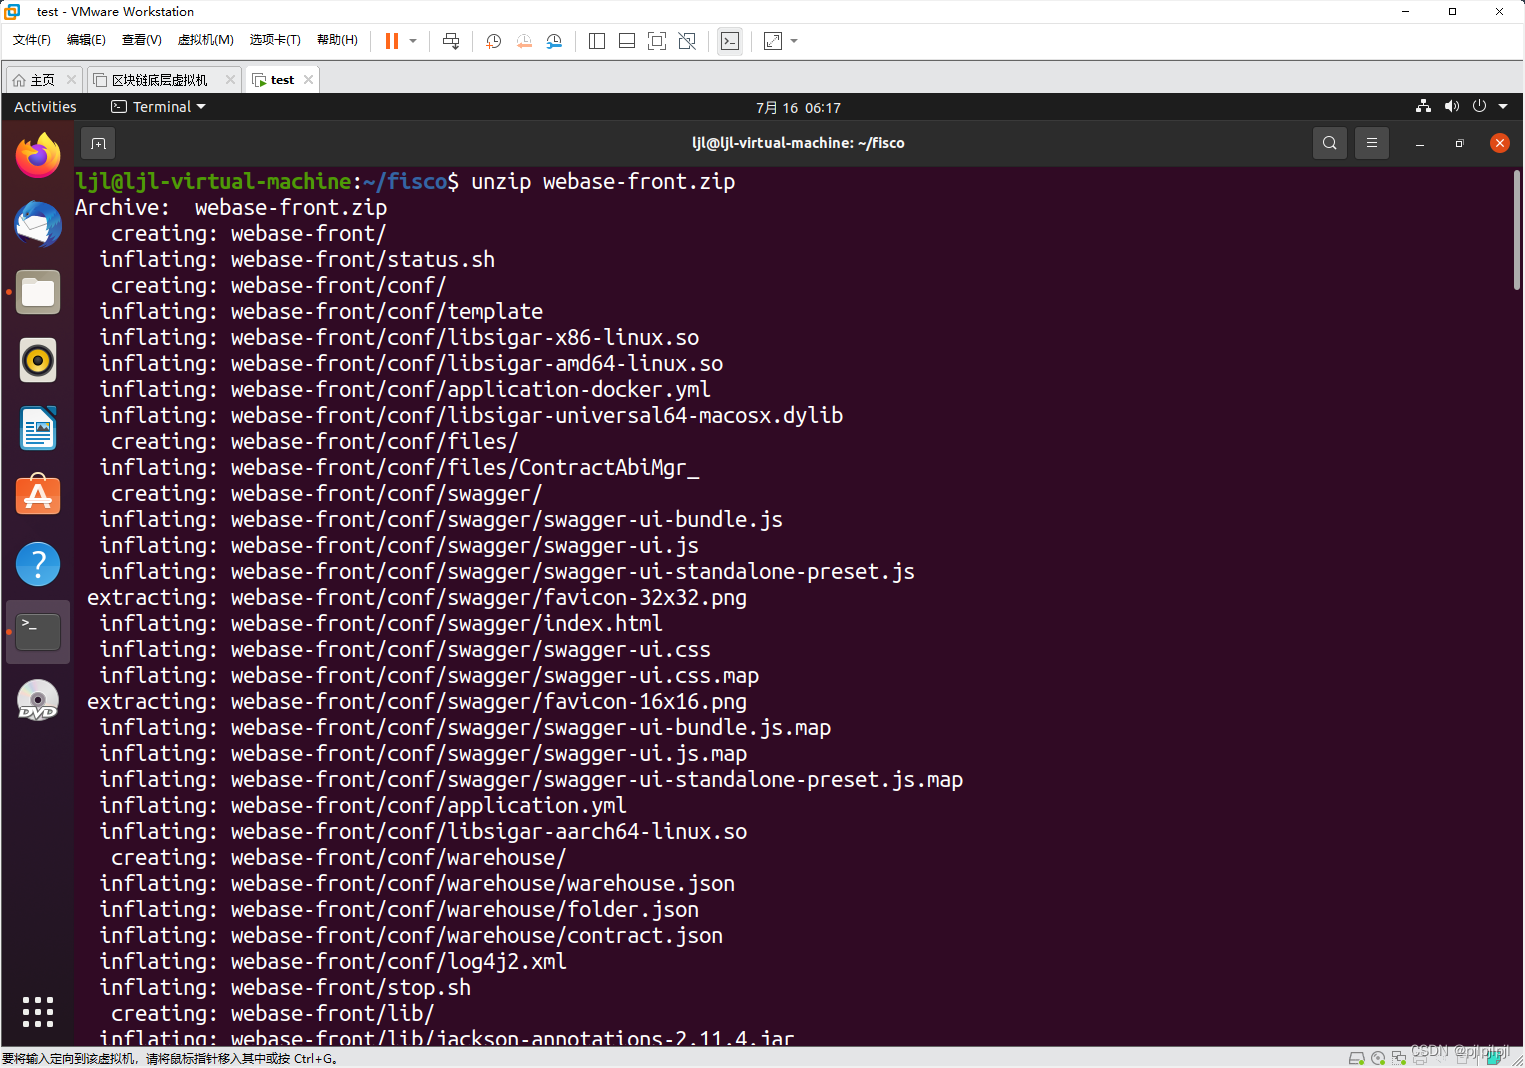Screen dimensions: 1525x1068
Task: Switch to the 区块链底层虚拟机 tab
Action: pyautogui.click(x=160, y=80)
